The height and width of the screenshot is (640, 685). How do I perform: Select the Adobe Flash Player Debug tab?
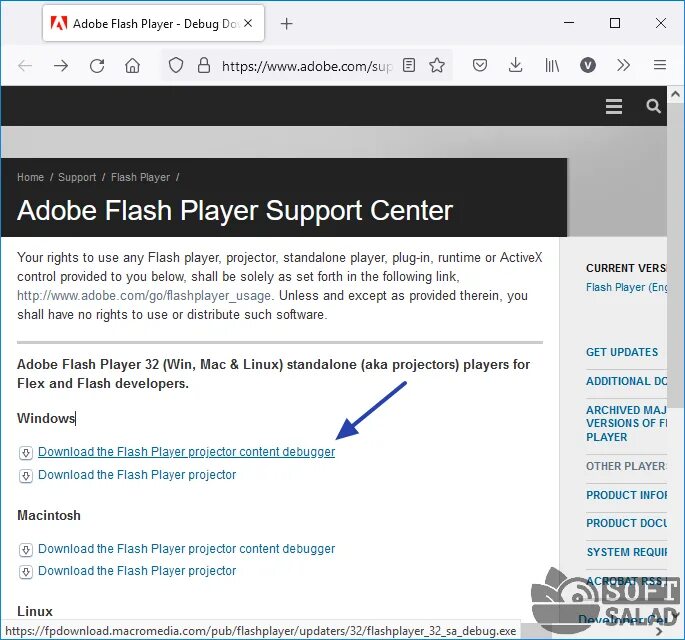(153, 24)
